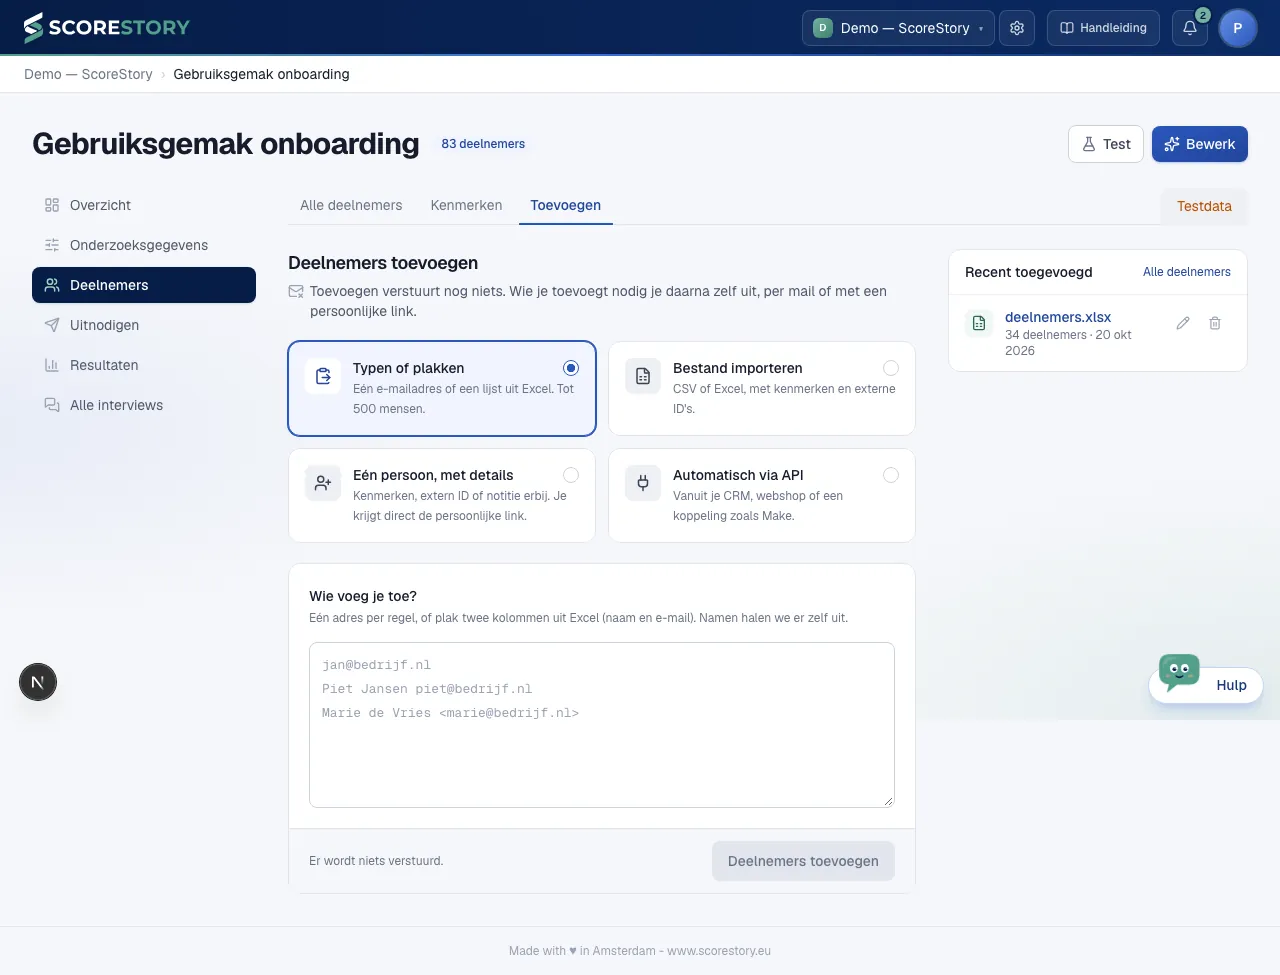
Task: Open Alle deelnemers link in Recent toegevoegd
Action: 1187,272
